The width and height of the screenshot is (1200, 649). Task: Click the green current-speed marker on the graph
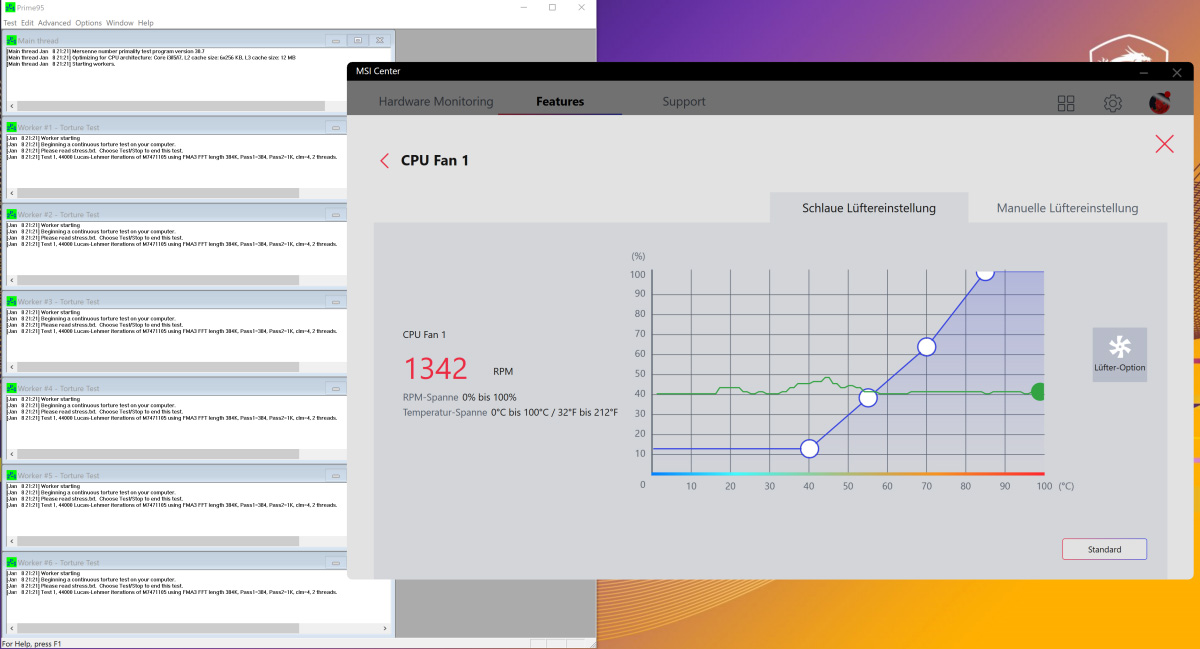pyautogui.click(x=1038, y=392)
